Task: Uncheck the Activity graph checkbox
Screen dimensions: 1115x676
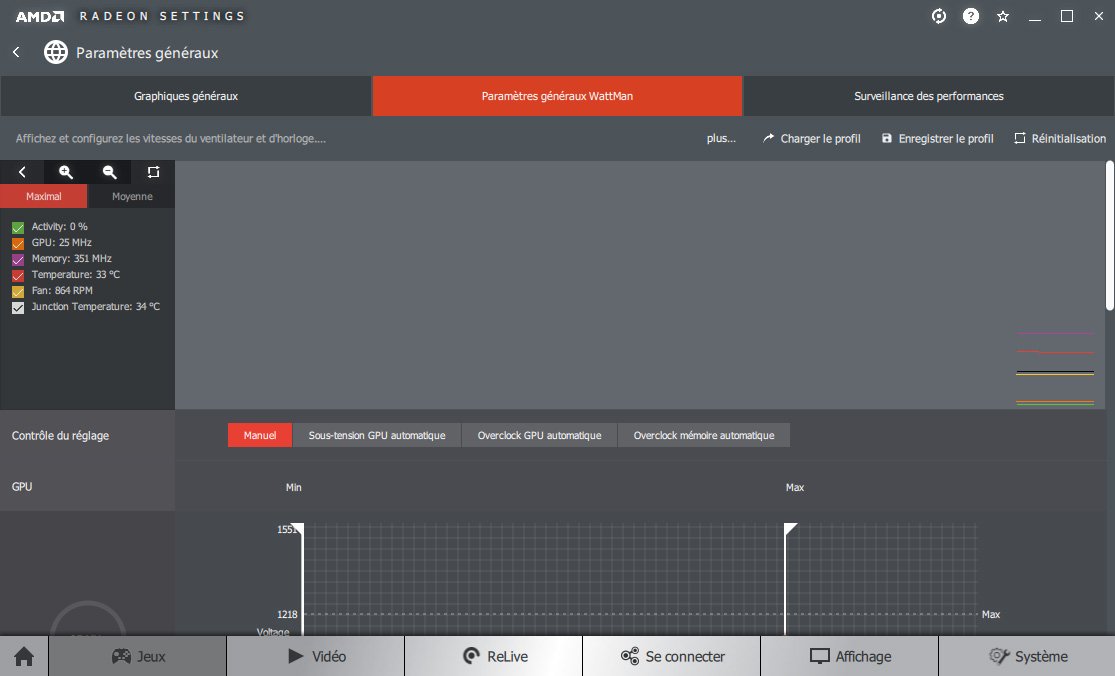Action: click(18, 227)
